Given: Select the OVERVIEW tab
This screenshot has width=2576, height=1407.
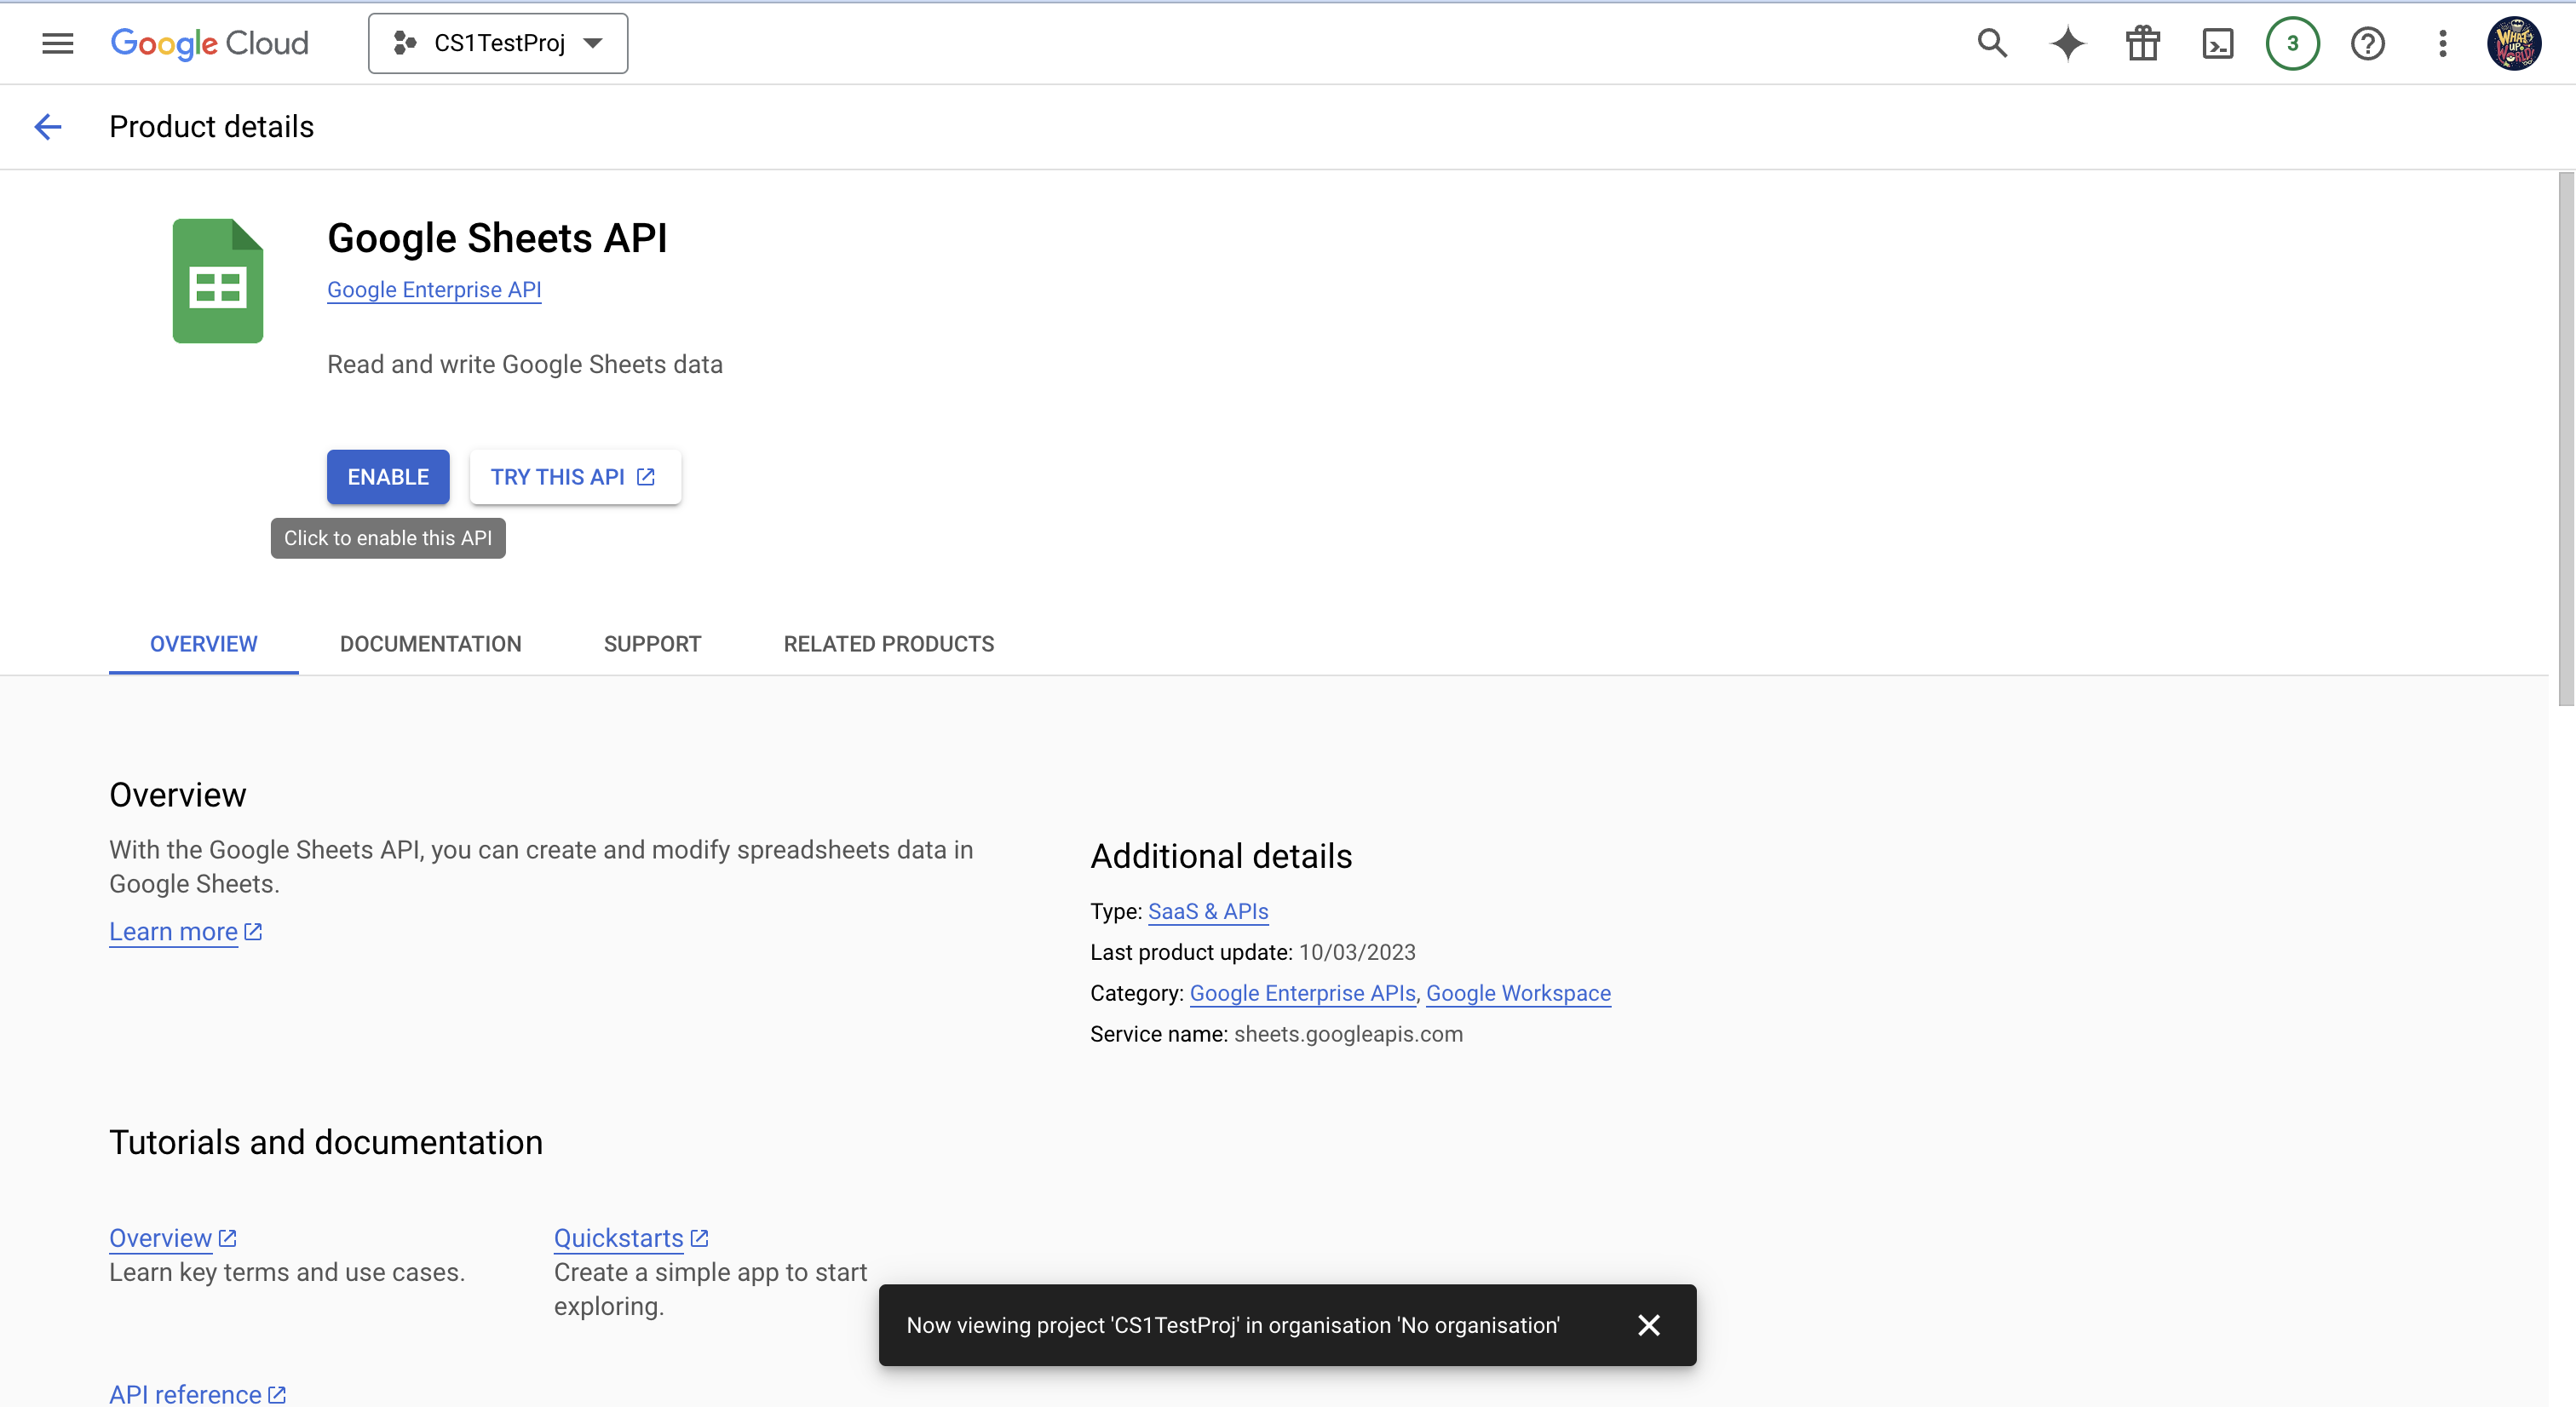Looking at the screenshot, I should pos(204,644).
